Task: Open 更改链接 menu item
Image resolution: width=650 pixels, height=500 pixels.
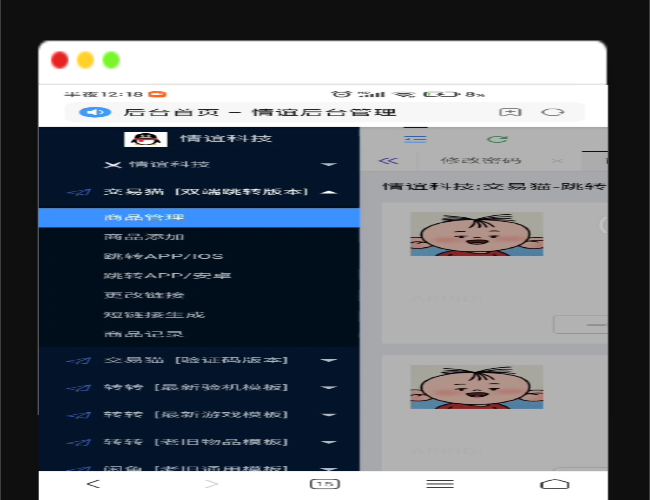Action: 144,295
